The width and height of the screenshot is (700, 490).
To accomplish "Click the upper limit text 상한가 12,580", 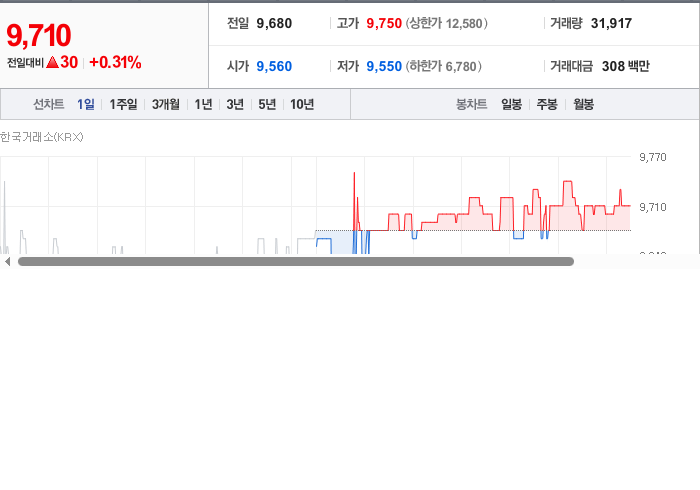I will [x=446, y=23].
